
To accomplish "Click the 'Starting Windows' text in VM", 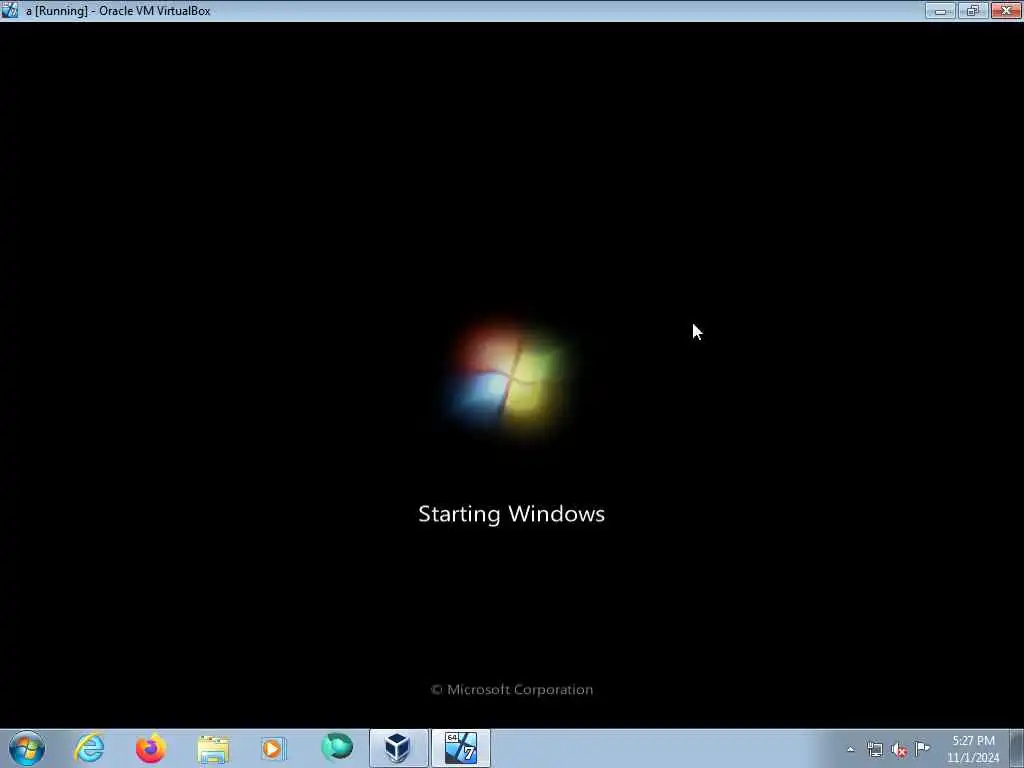I will click(511, 514).
